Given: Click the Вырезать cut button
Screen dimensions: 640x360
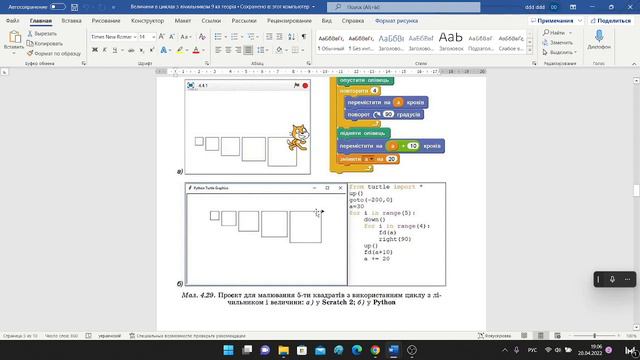Looking at the screenshot, I should (x=42, y=33).
